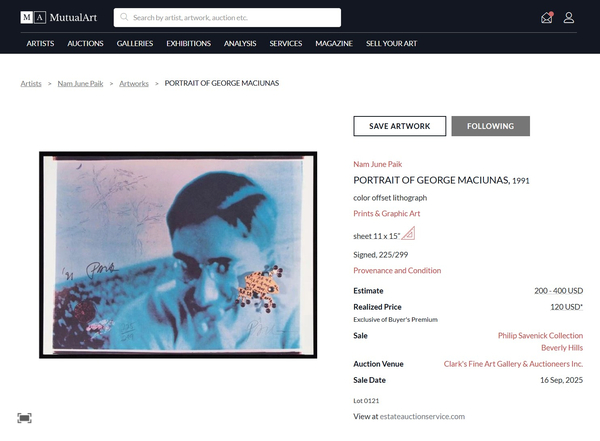Open the fullscreen image viewer icon
Image resolution: width=600 pixels, height=441 pixels.
tap(24, 418)
